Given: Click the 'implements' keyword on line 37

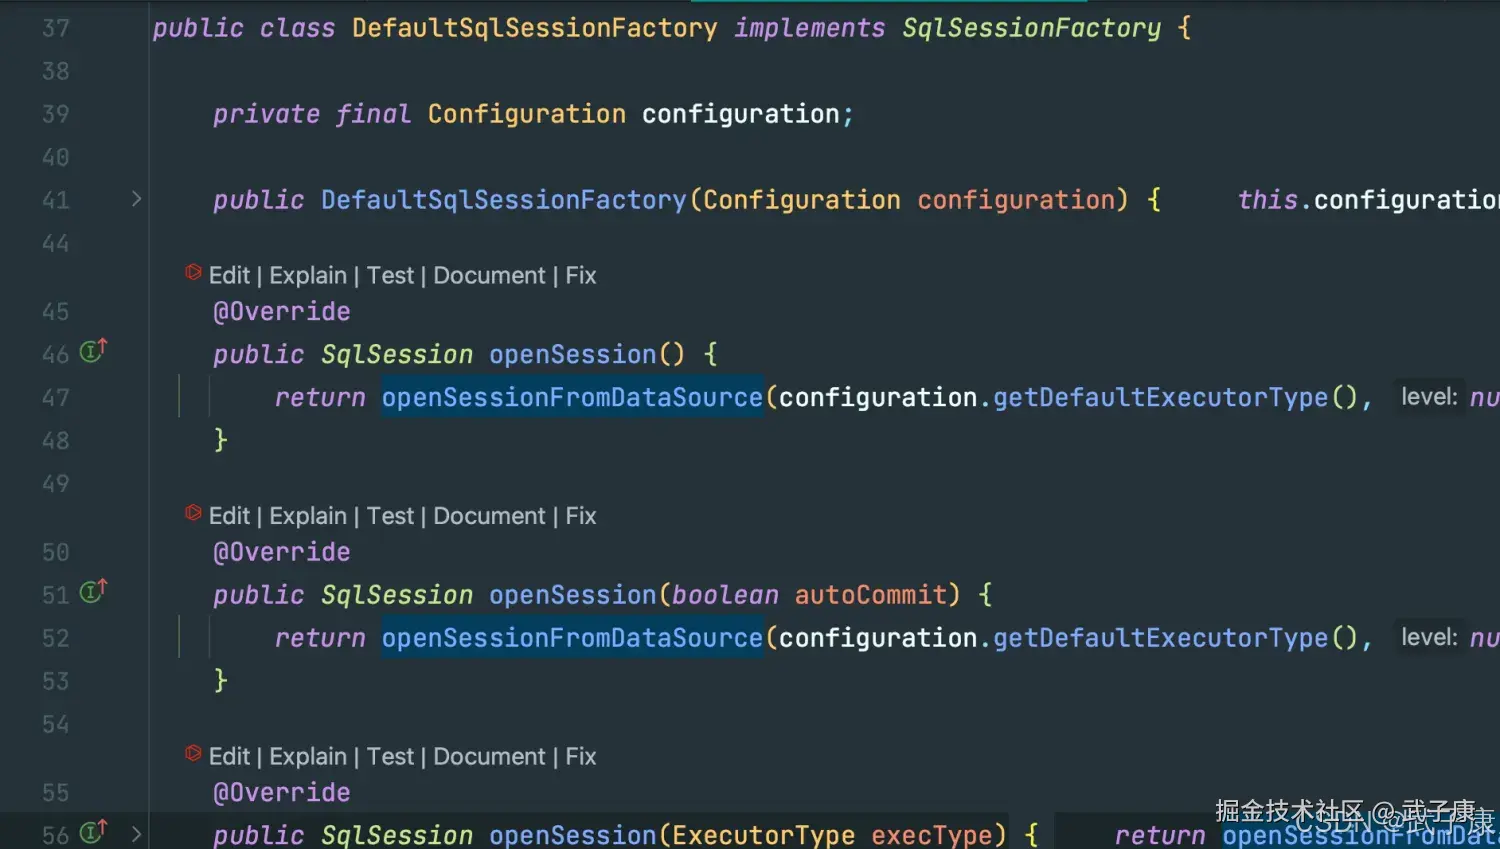Looking at the screenshot, I should point(809,28).
